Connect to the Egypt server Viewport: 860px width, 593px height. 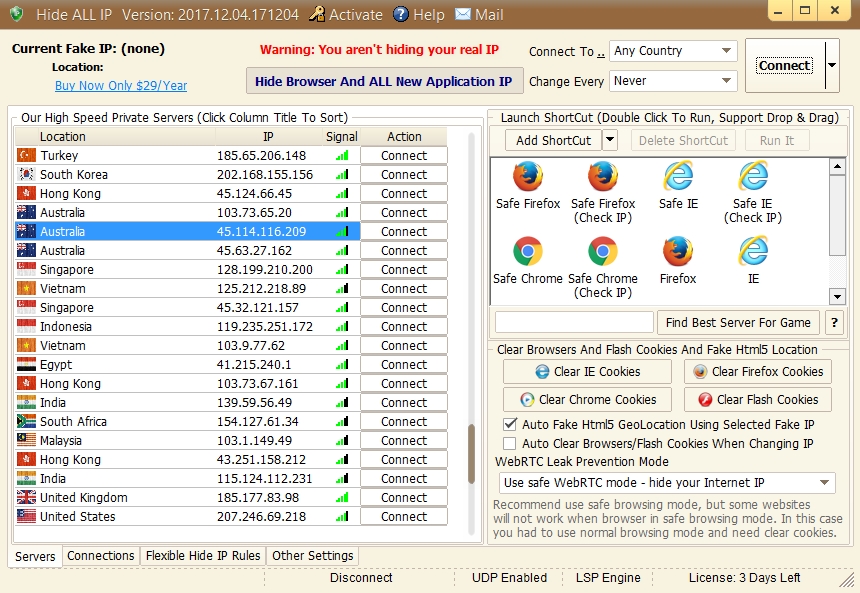tap(404, 365)
